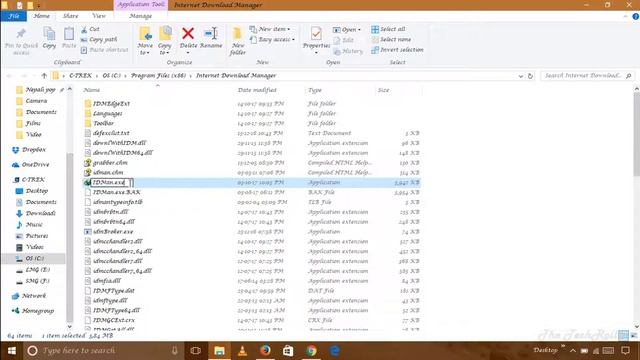Click the Refresh button

pyautogui.click(x=530, y=76)
